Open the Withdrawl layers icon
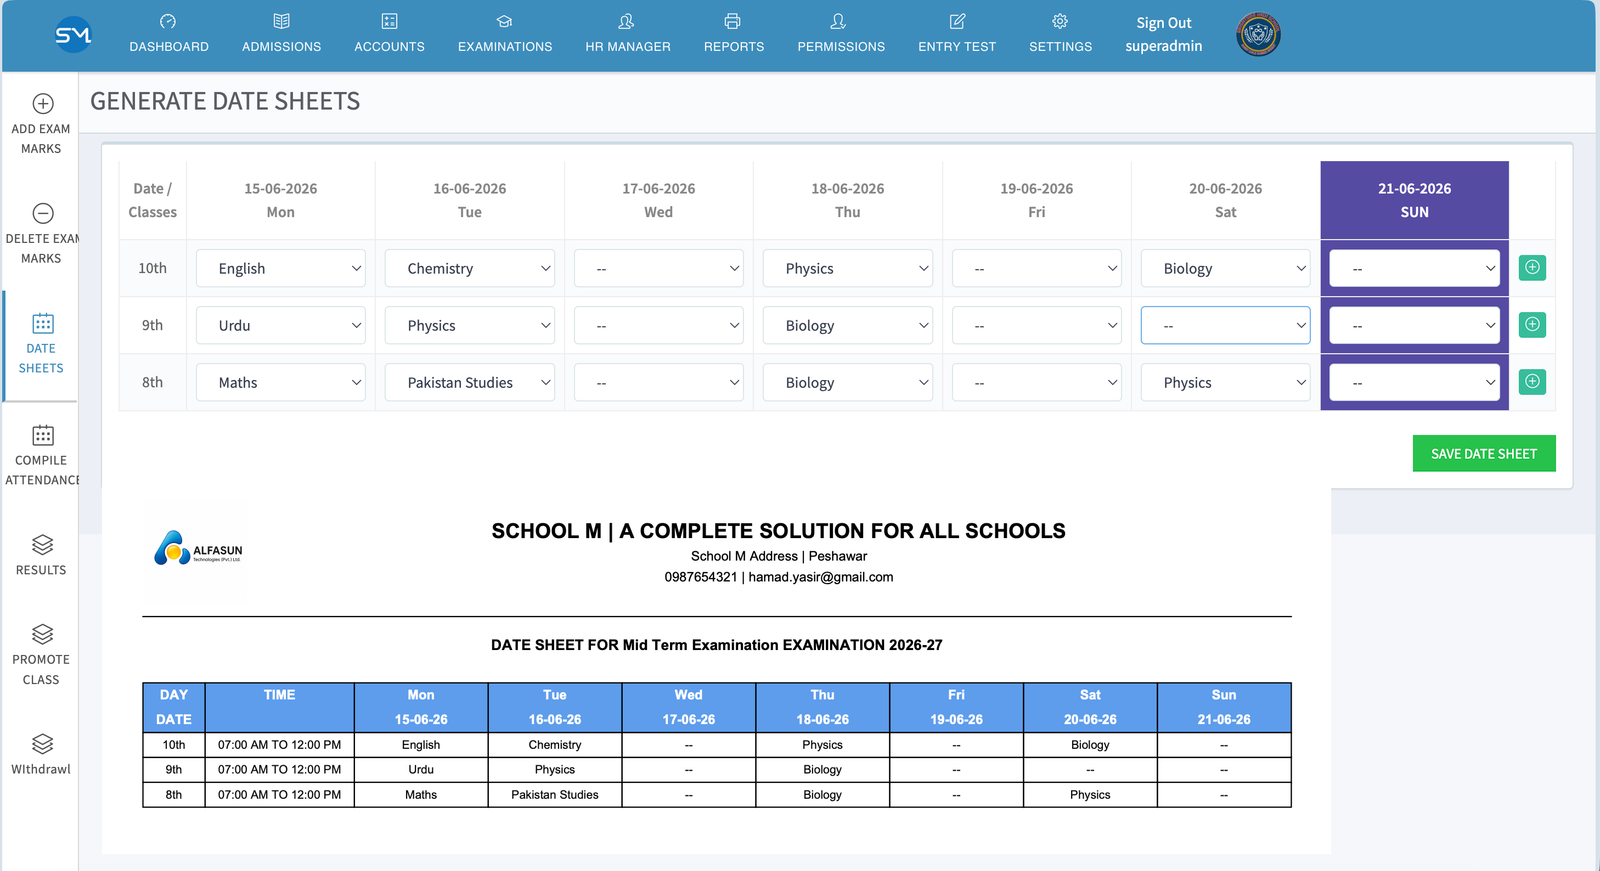 (42, 744)
